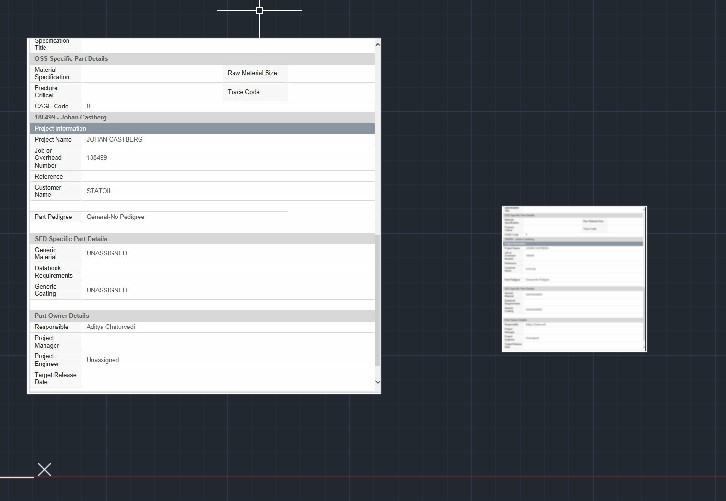
Task: Click the 'Reference' label
Action: pyautogui.click(x=49, y=176)
